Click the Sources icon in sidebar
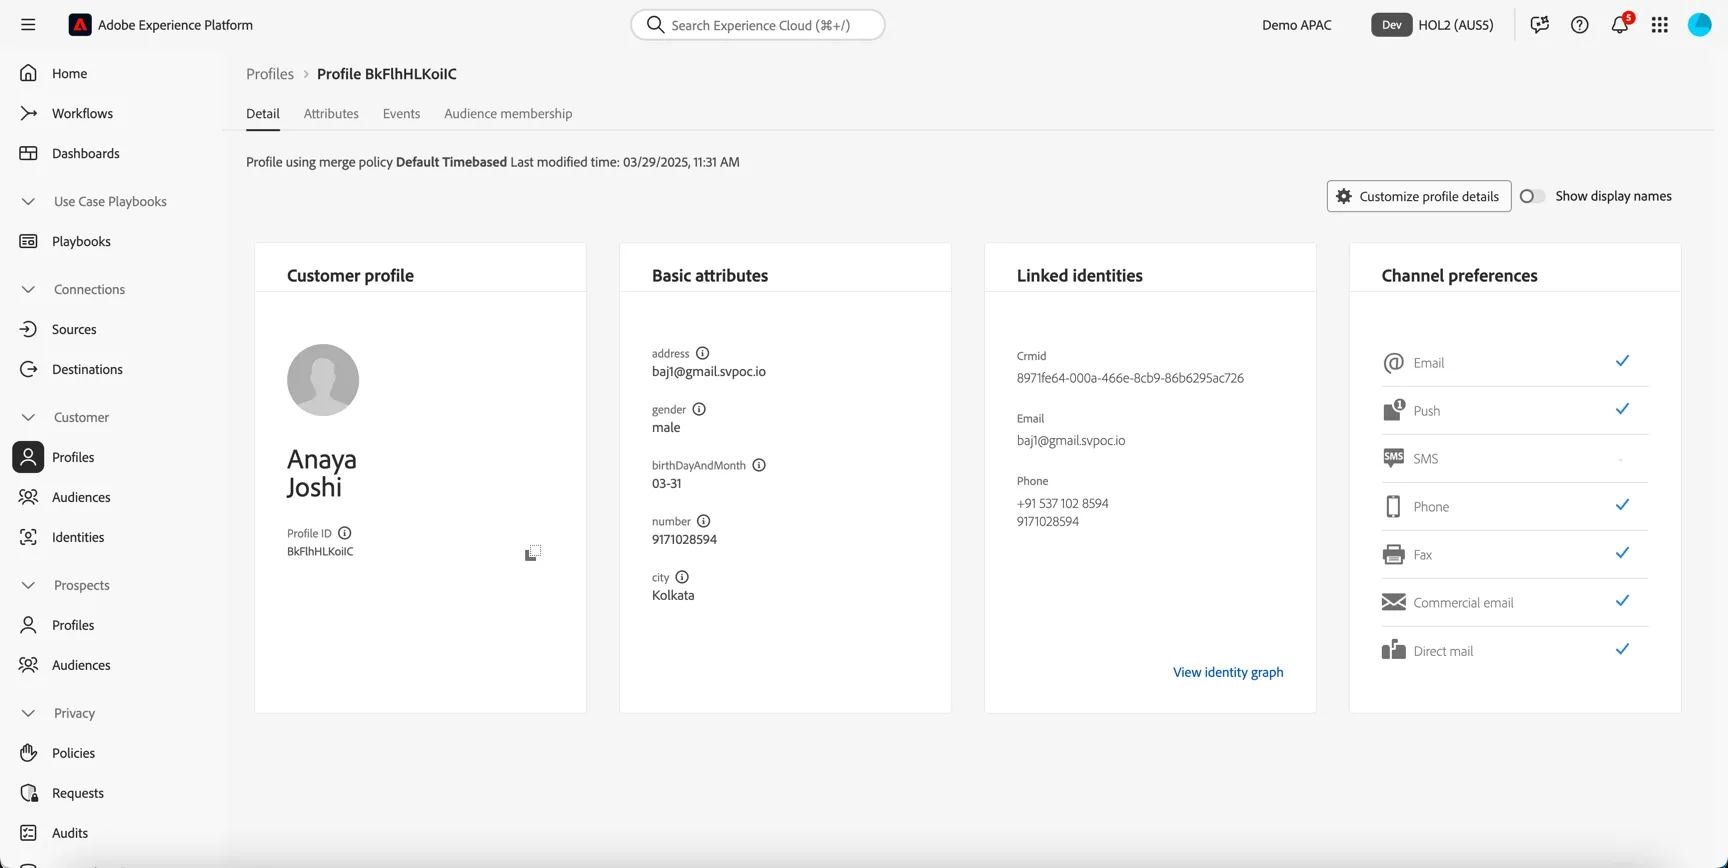This screenshot has height=868, width=1728. click(x=28, y=329)
